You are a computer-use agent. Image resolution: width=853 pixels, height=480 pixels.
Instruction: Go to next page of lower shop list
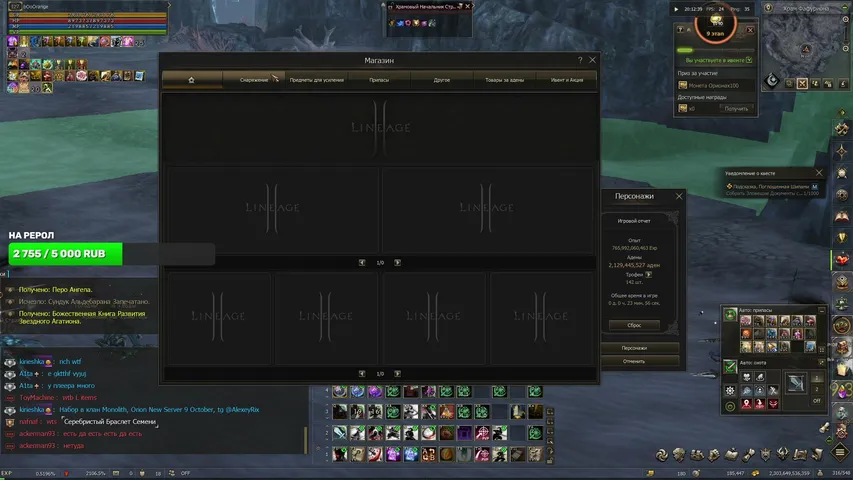[398, 373]
